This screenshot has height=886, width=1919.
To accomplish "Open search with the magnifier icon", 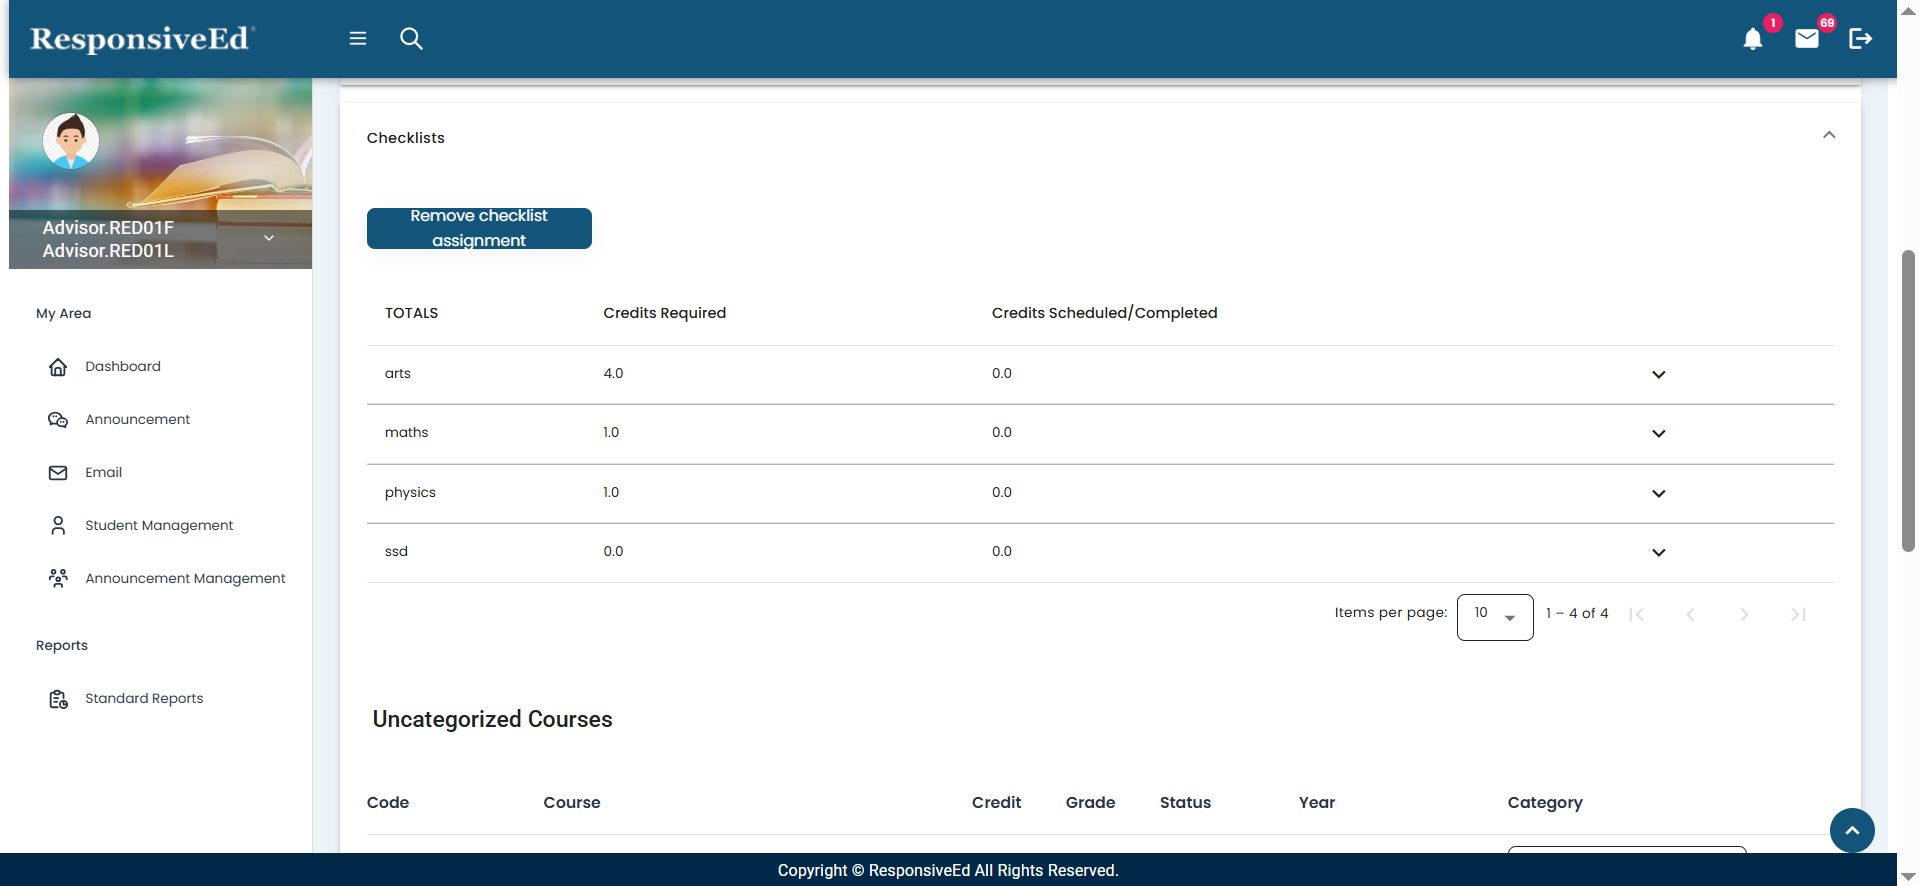I will [x=411, y=39].
